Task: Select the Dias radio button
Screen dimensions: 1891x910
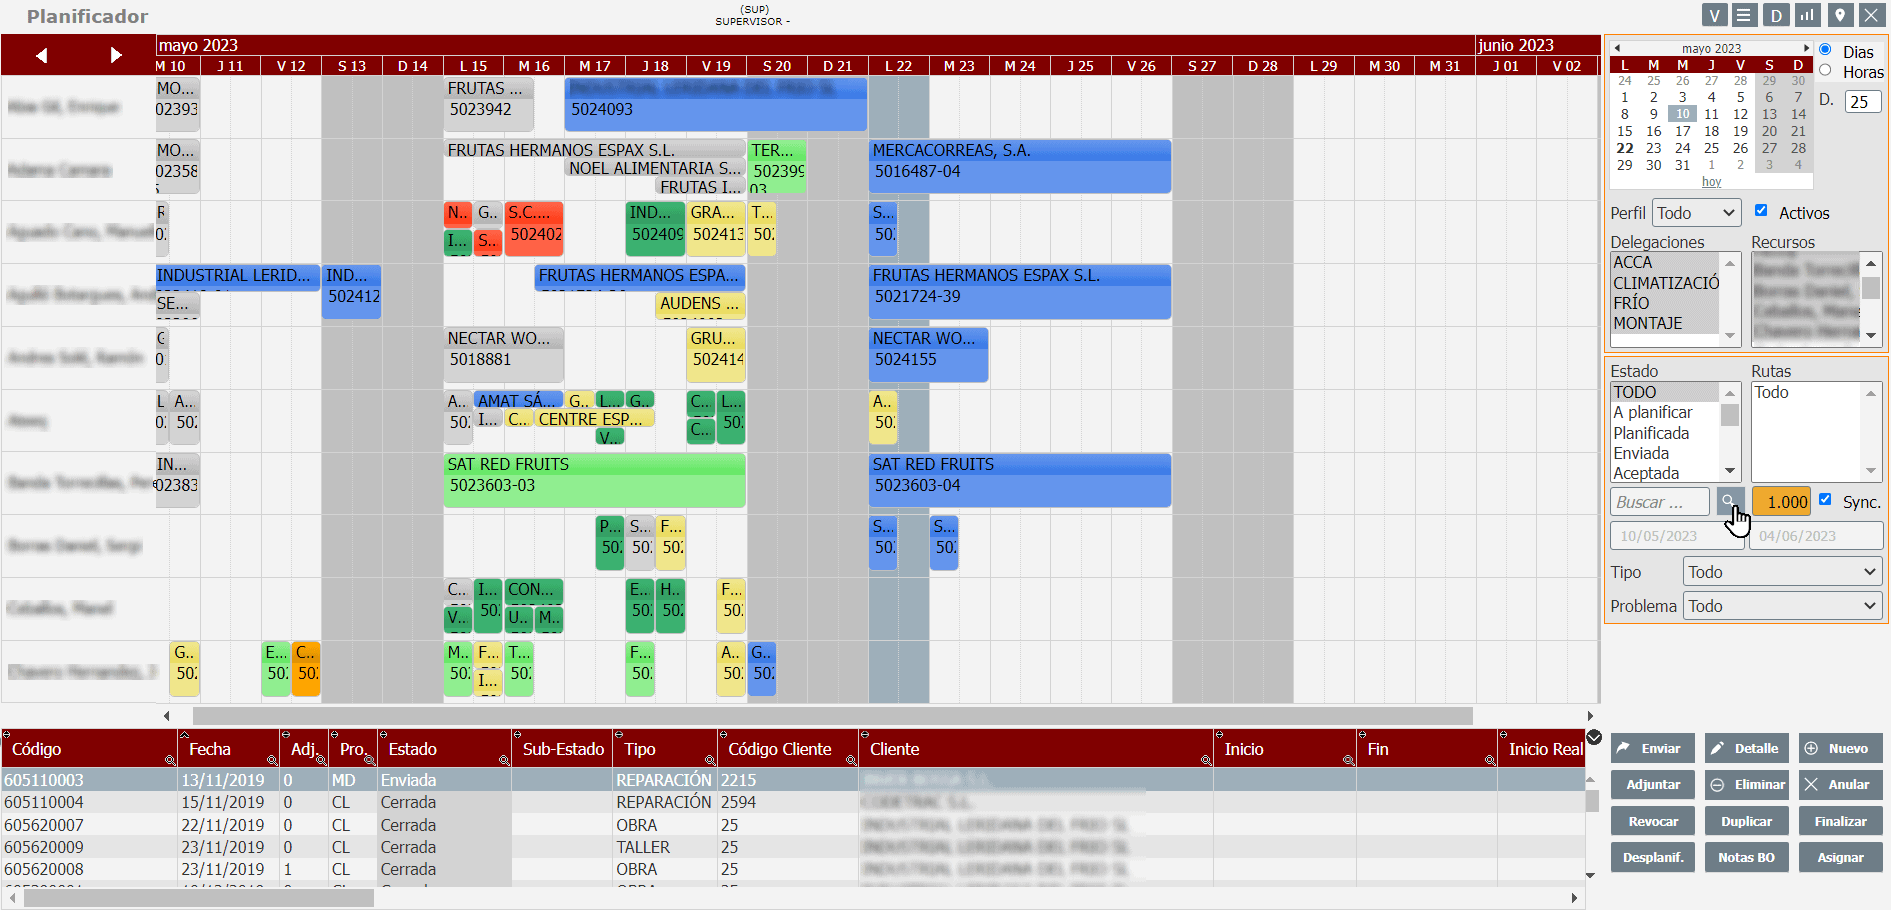Action: pyautogui.click(x=1825, y=50)
